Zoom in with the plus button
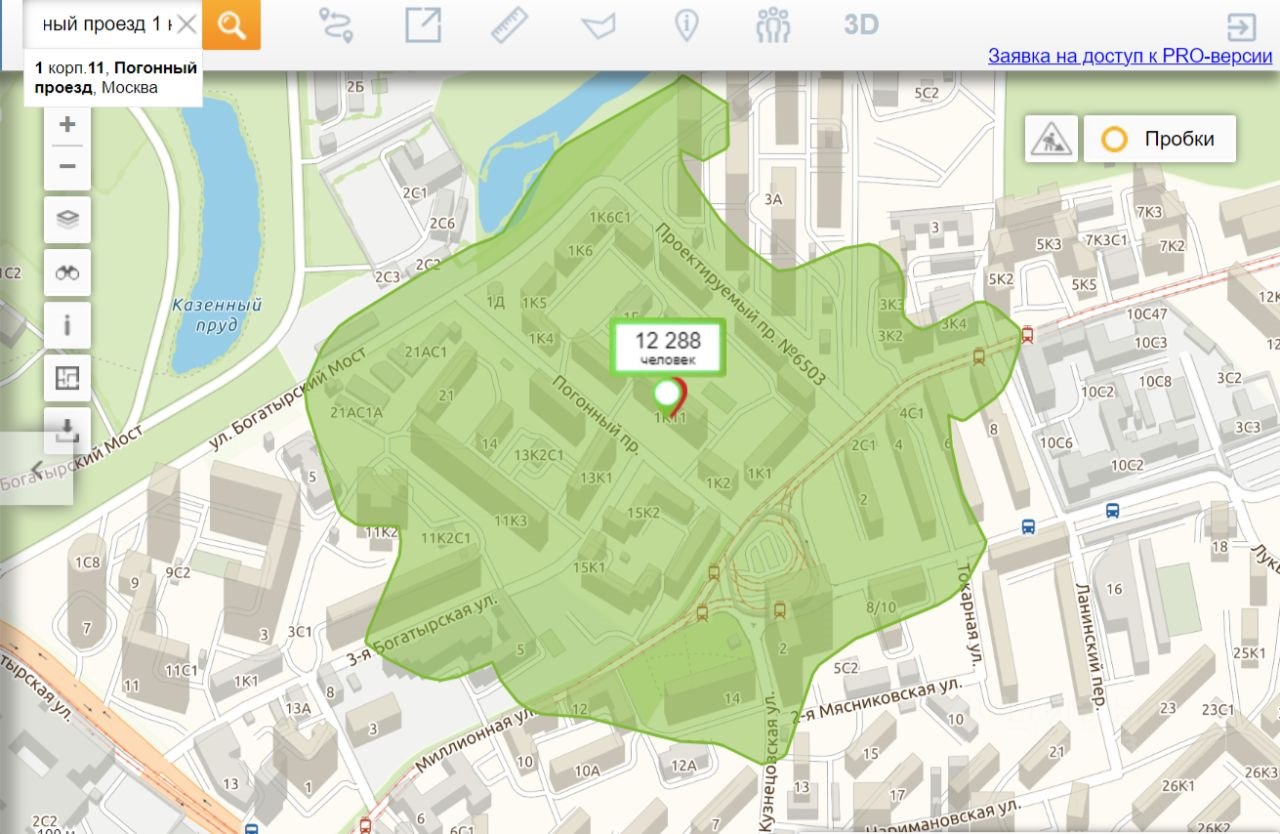Viewport: 1280px width, 834px height. point(68,125)
